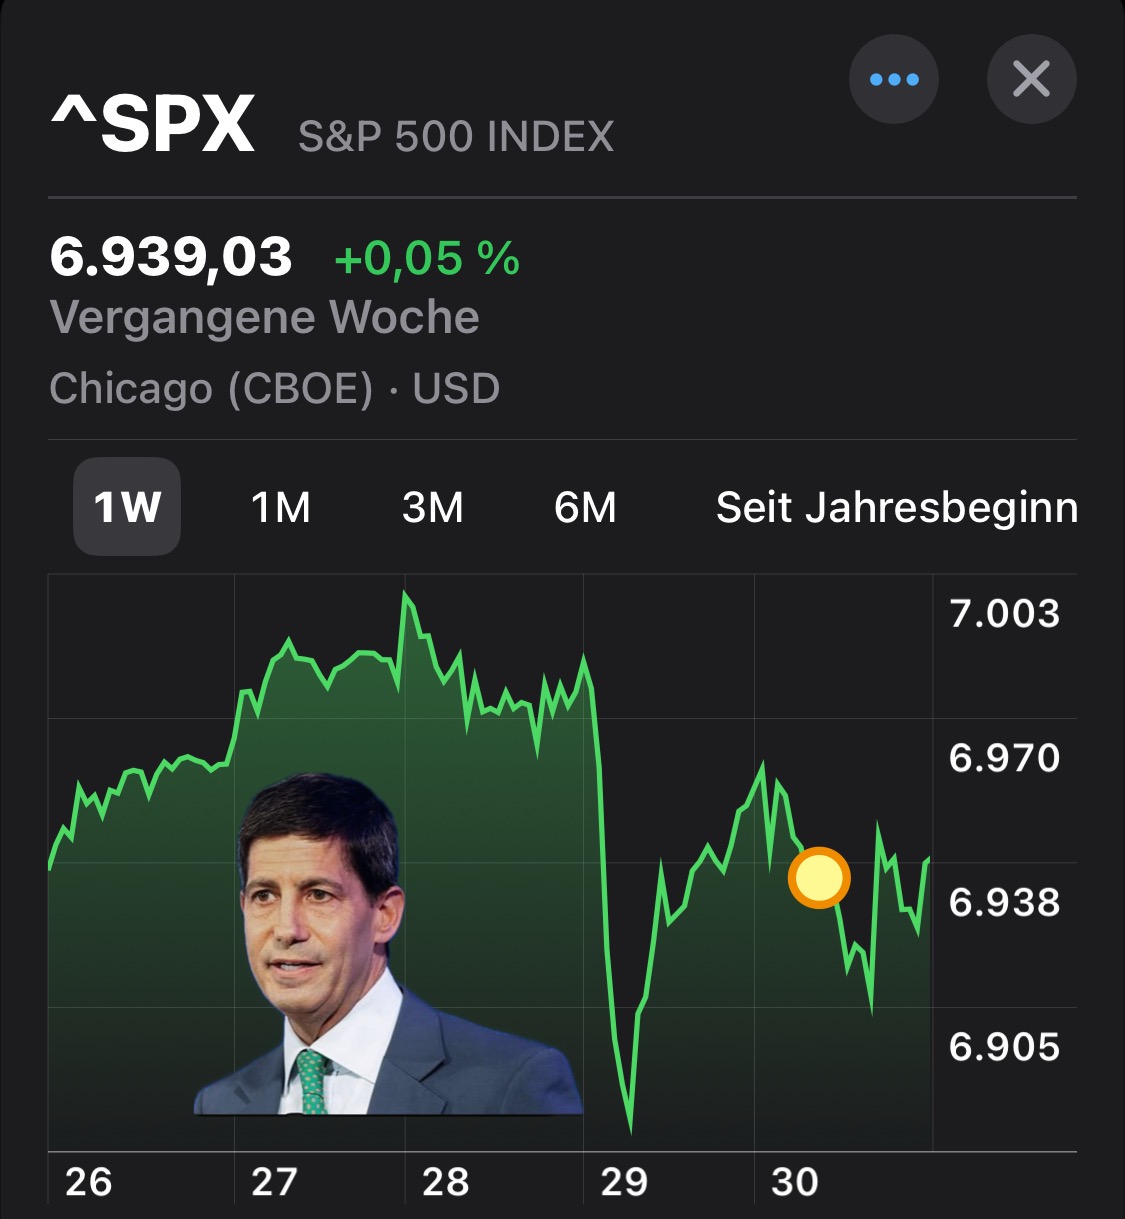Tap the Chicago (CBOE) · USD exchange label
The height and width of the screenshot is (1219, 1125).
point(275,388)
